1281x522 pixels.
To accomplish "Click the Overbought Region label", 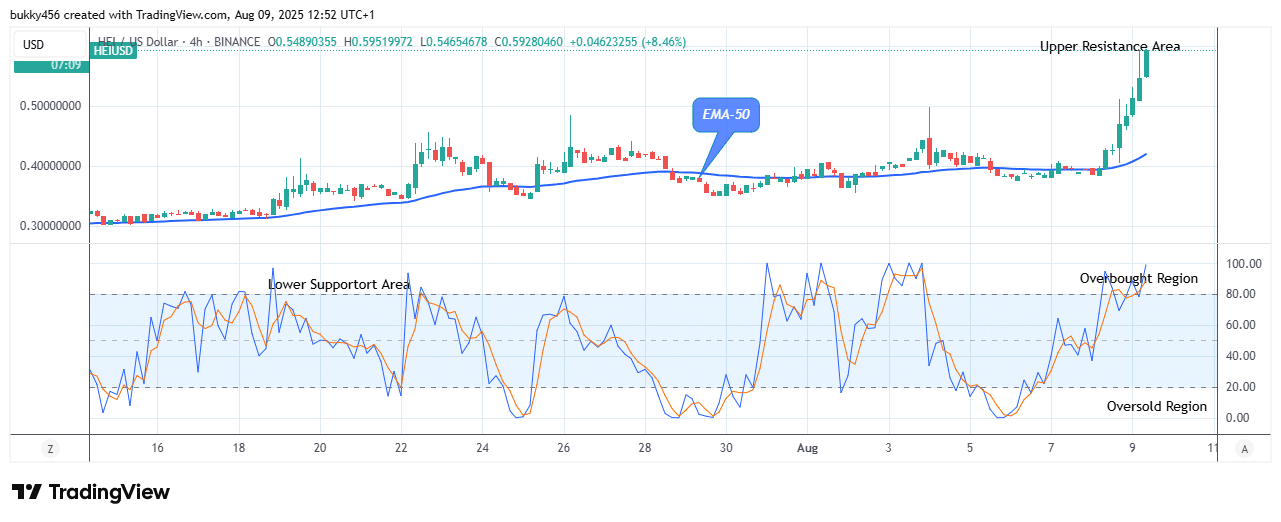I will pyautogui.click(x=1139, y=278).
